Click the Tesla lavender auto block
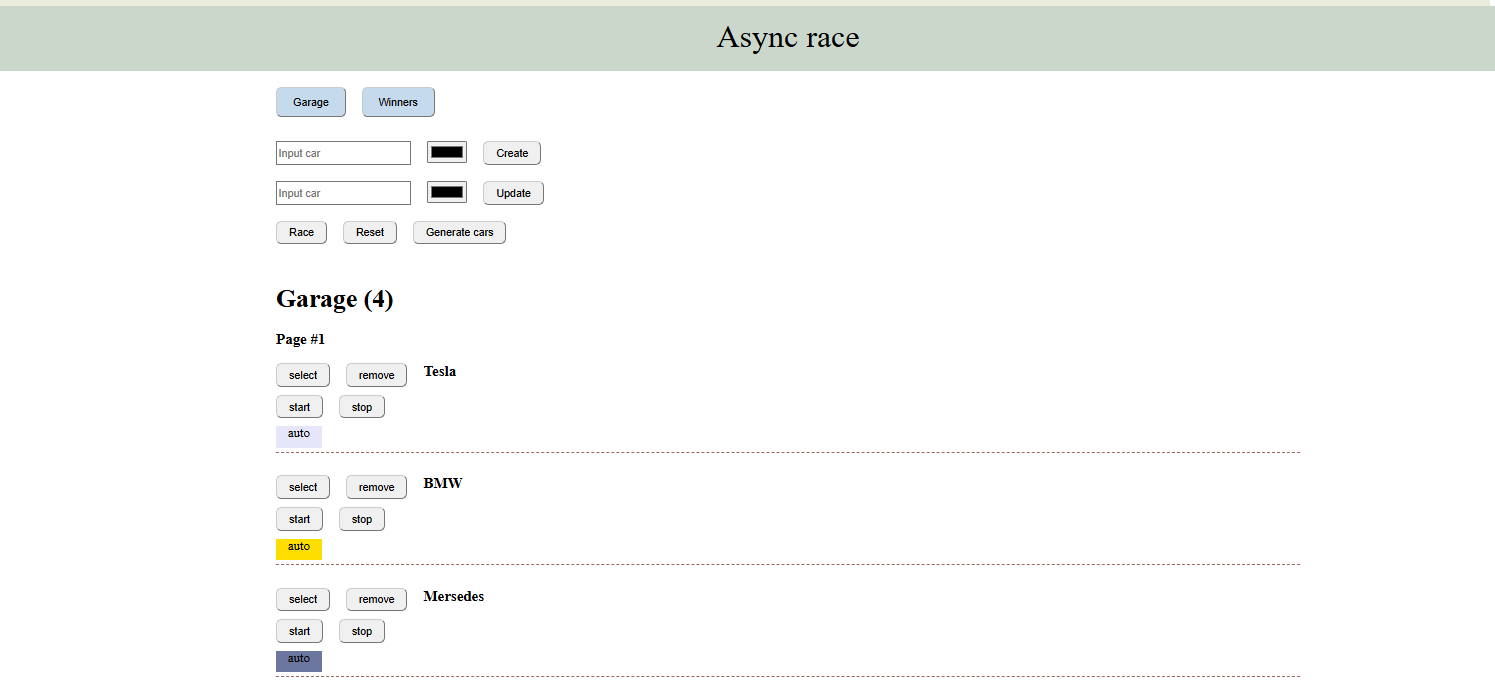The width and height of the screenshot is (1495, 699). [x=299, y=437]
